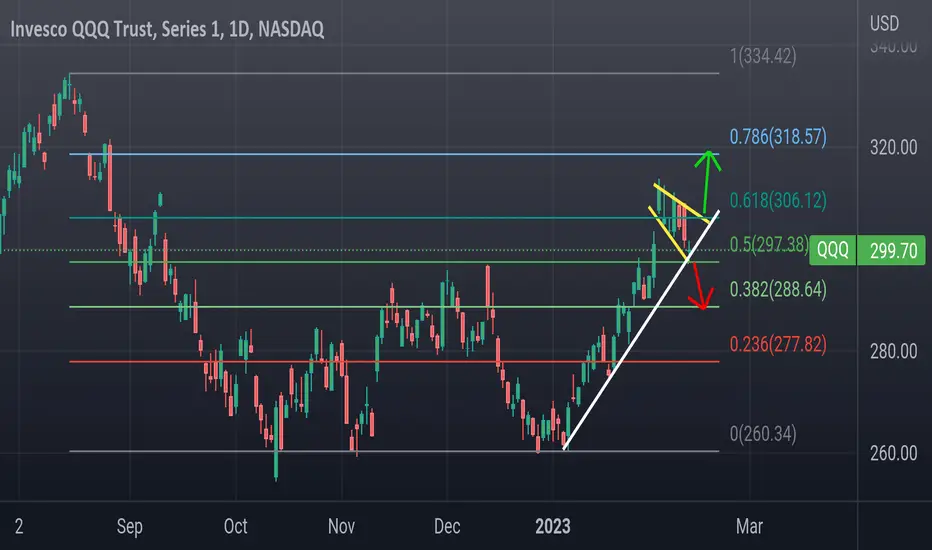Click the USD currency label
The height and width of the screenshot is (550, 932).
point(884,24)
